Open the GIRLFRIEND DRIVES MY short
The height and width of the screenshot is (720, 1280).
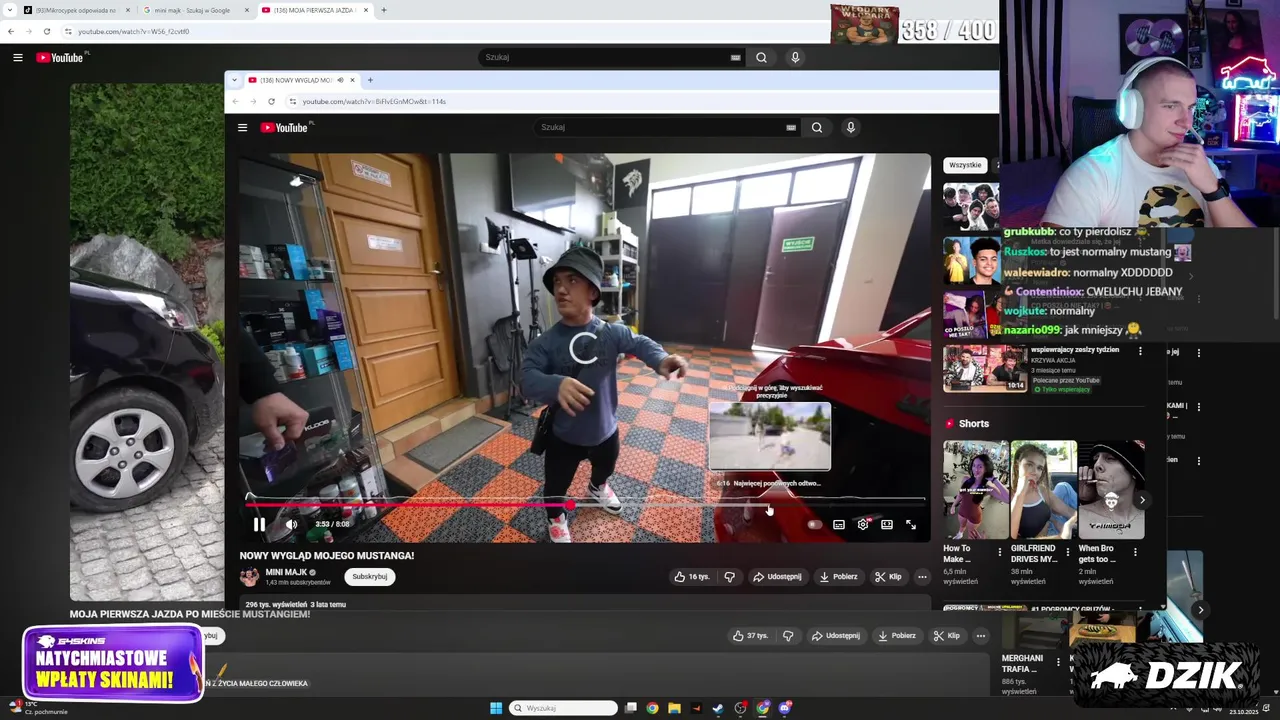pos(1043,490)
